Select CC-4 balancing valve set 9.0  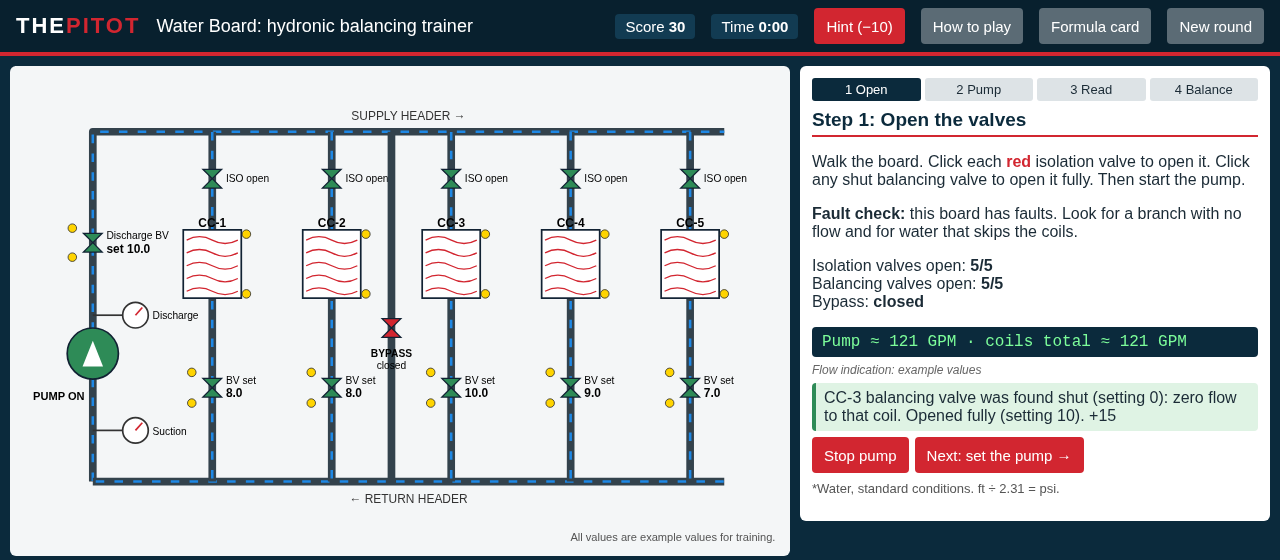[571, 388]
